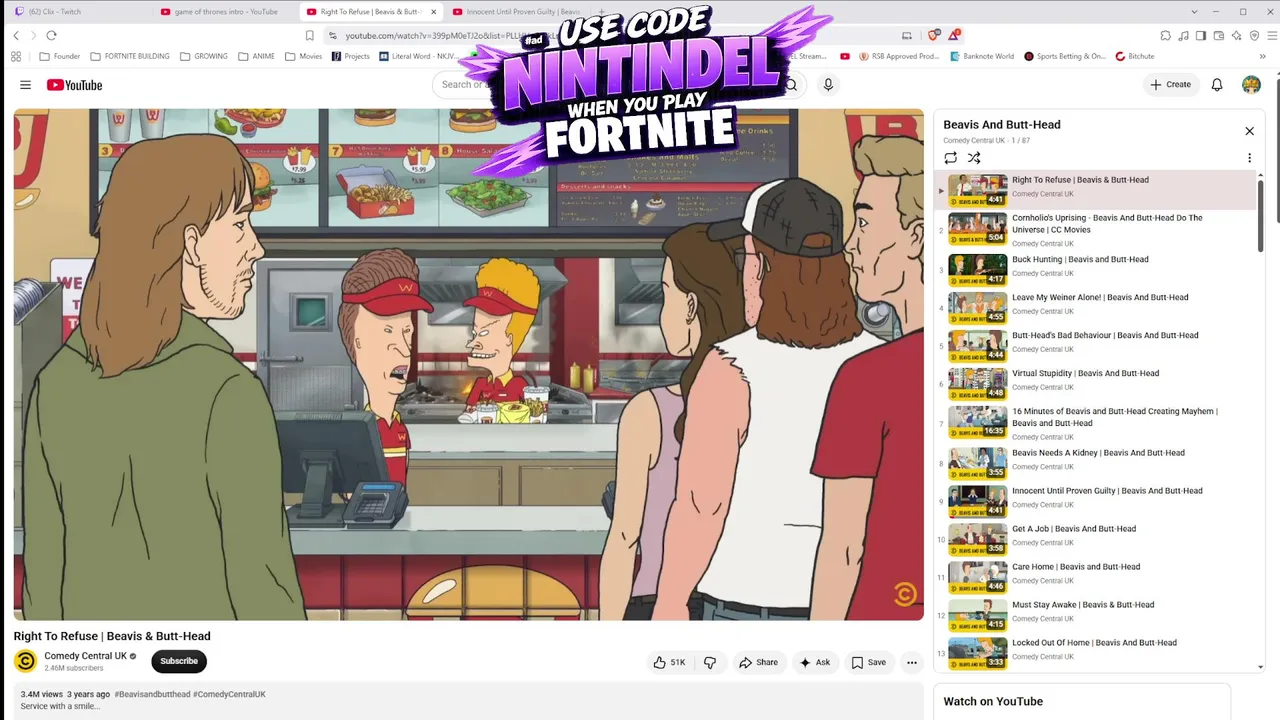Bookmark this page with the bookmark icon

click(x=309, y=35)
